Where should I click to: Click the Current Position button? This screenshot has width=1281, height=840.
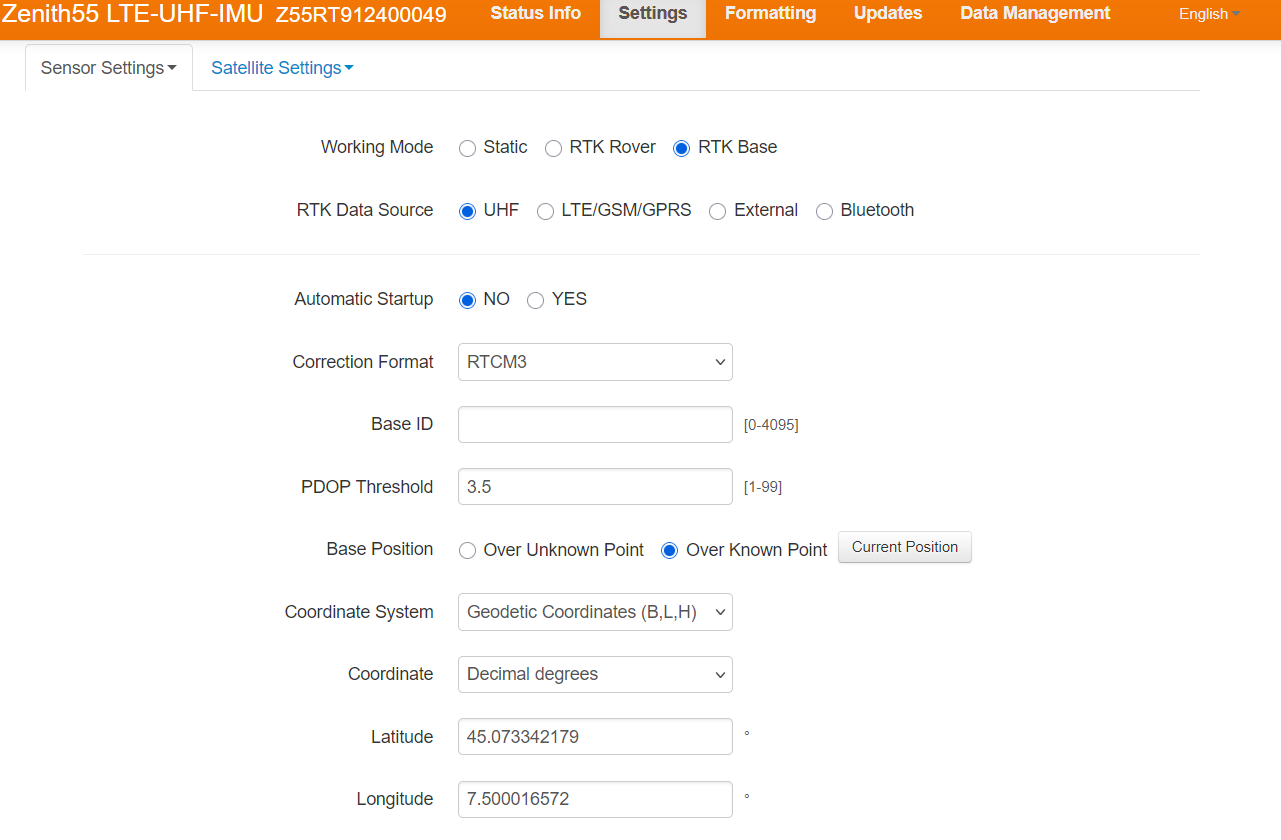pos(904,547)
